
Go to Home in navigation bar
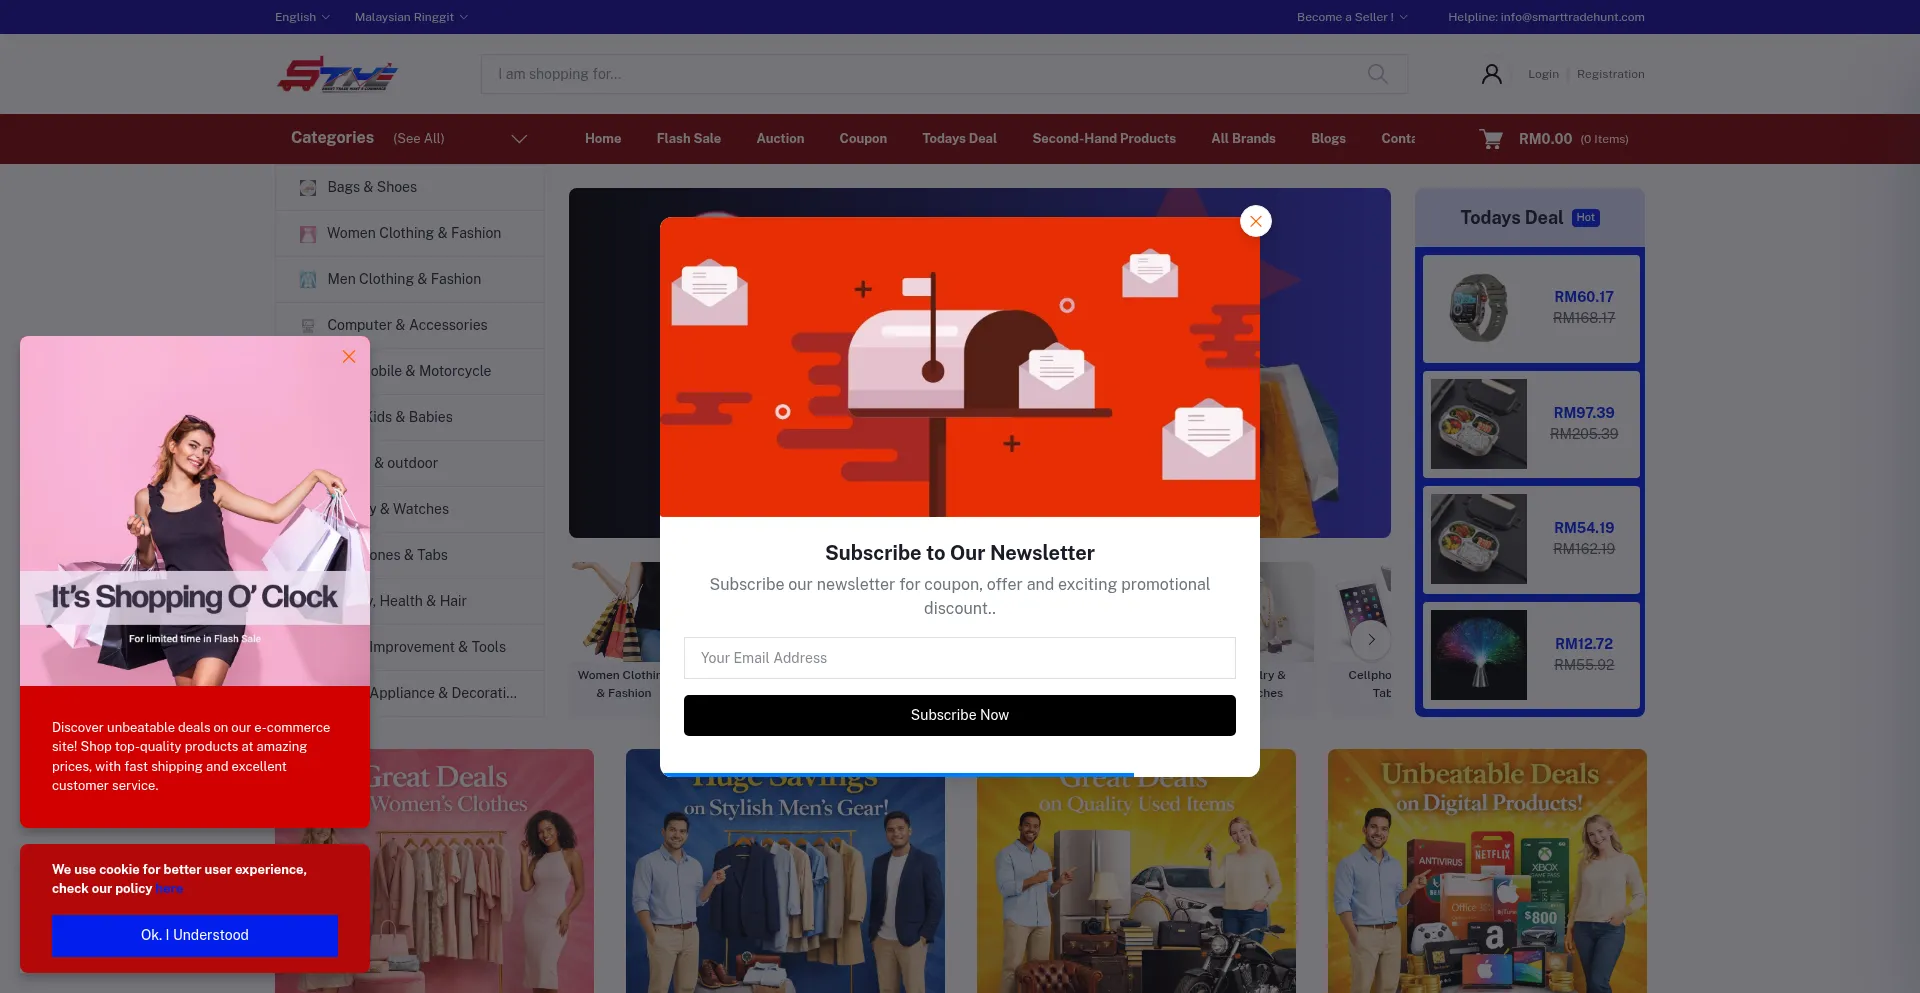[603, 139]
